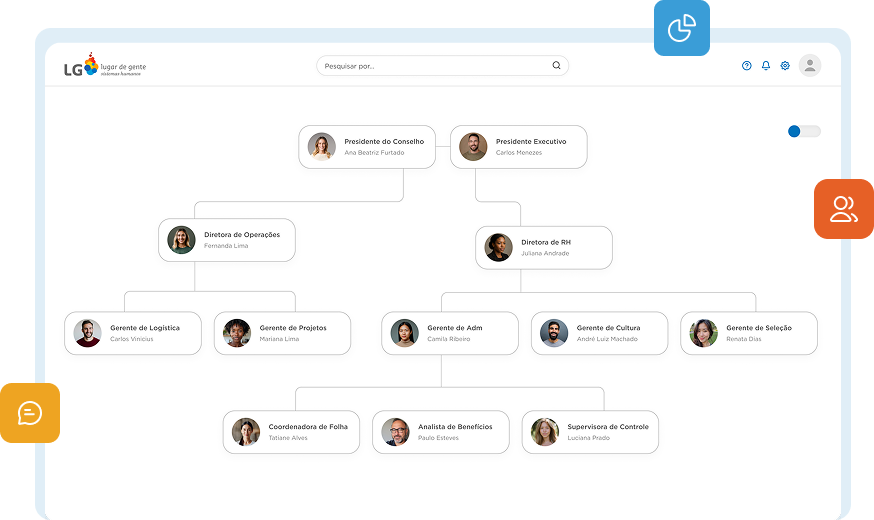Select Analista de Benefícios Paulo Esteves
The image size is (874, 520).
[x=441, y=432]
